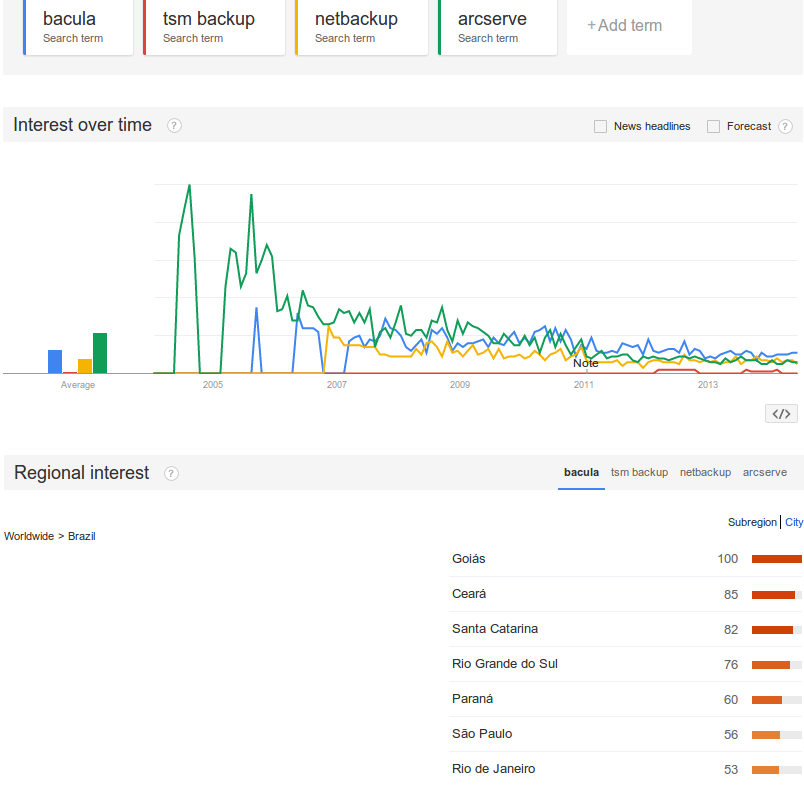Switch to the bacula regional tab
Image resolution: width=804 pixels, height=785 pixels.
[581, 472]
